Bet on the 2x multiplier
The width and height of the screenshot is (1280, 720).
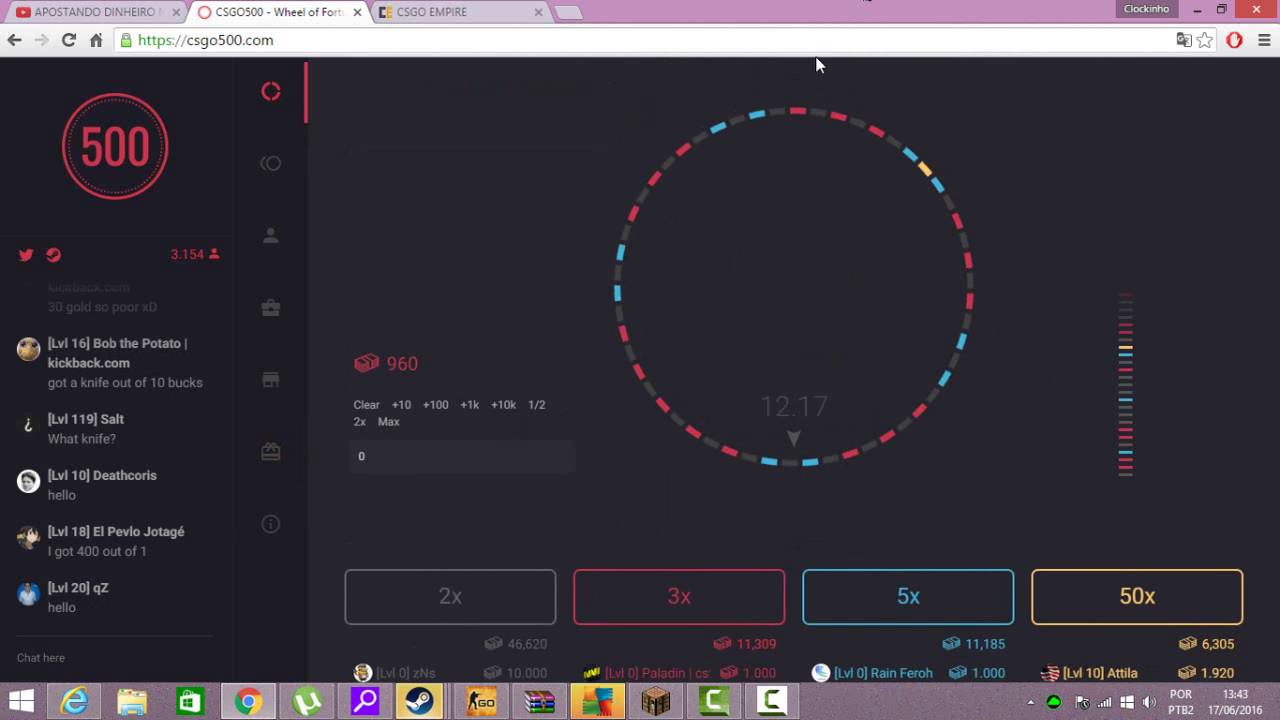(x=450, y=597)
